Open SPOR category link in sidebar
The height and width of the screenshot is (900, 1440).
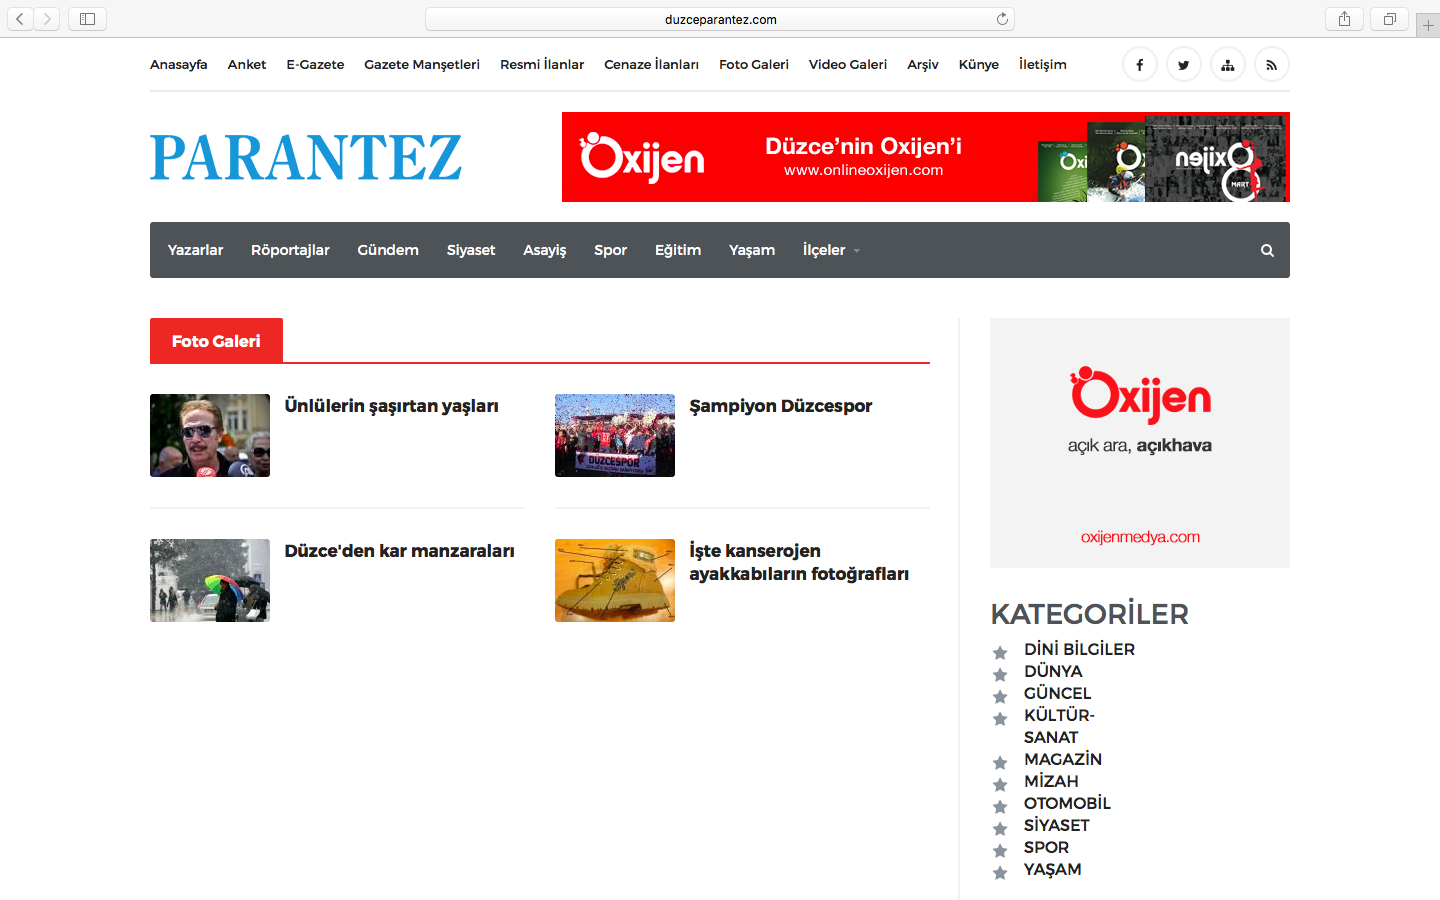(1046, 847)
